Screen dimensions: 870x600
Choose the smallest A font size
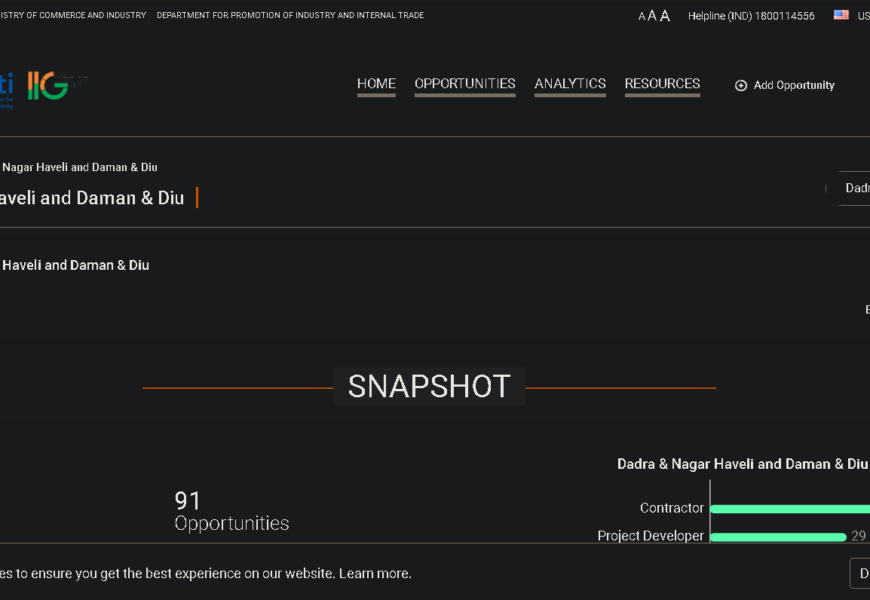[x=641, y=17]
